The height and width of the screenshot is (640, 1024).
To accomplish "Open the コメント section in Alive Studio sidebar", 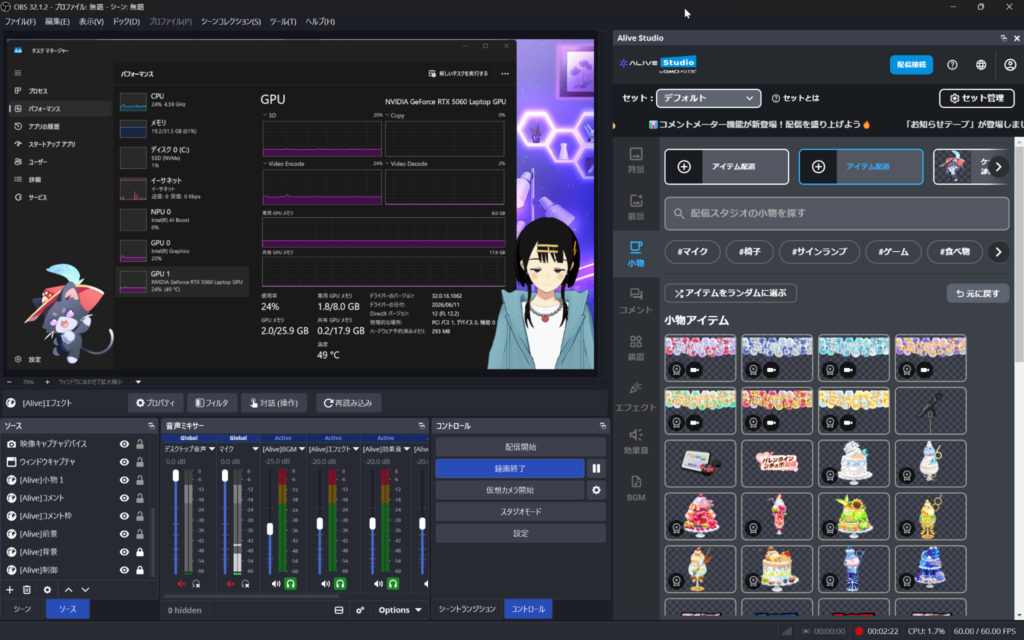I will pos(635,301).
